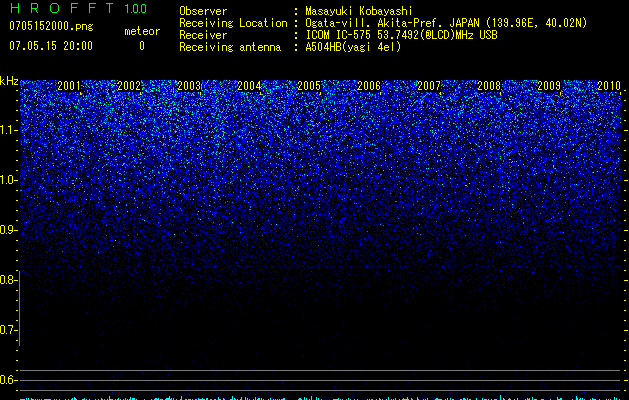Click the 0.6 kHz axis label
The width and height of the screenshot is (629, 400).
[8, 380]
